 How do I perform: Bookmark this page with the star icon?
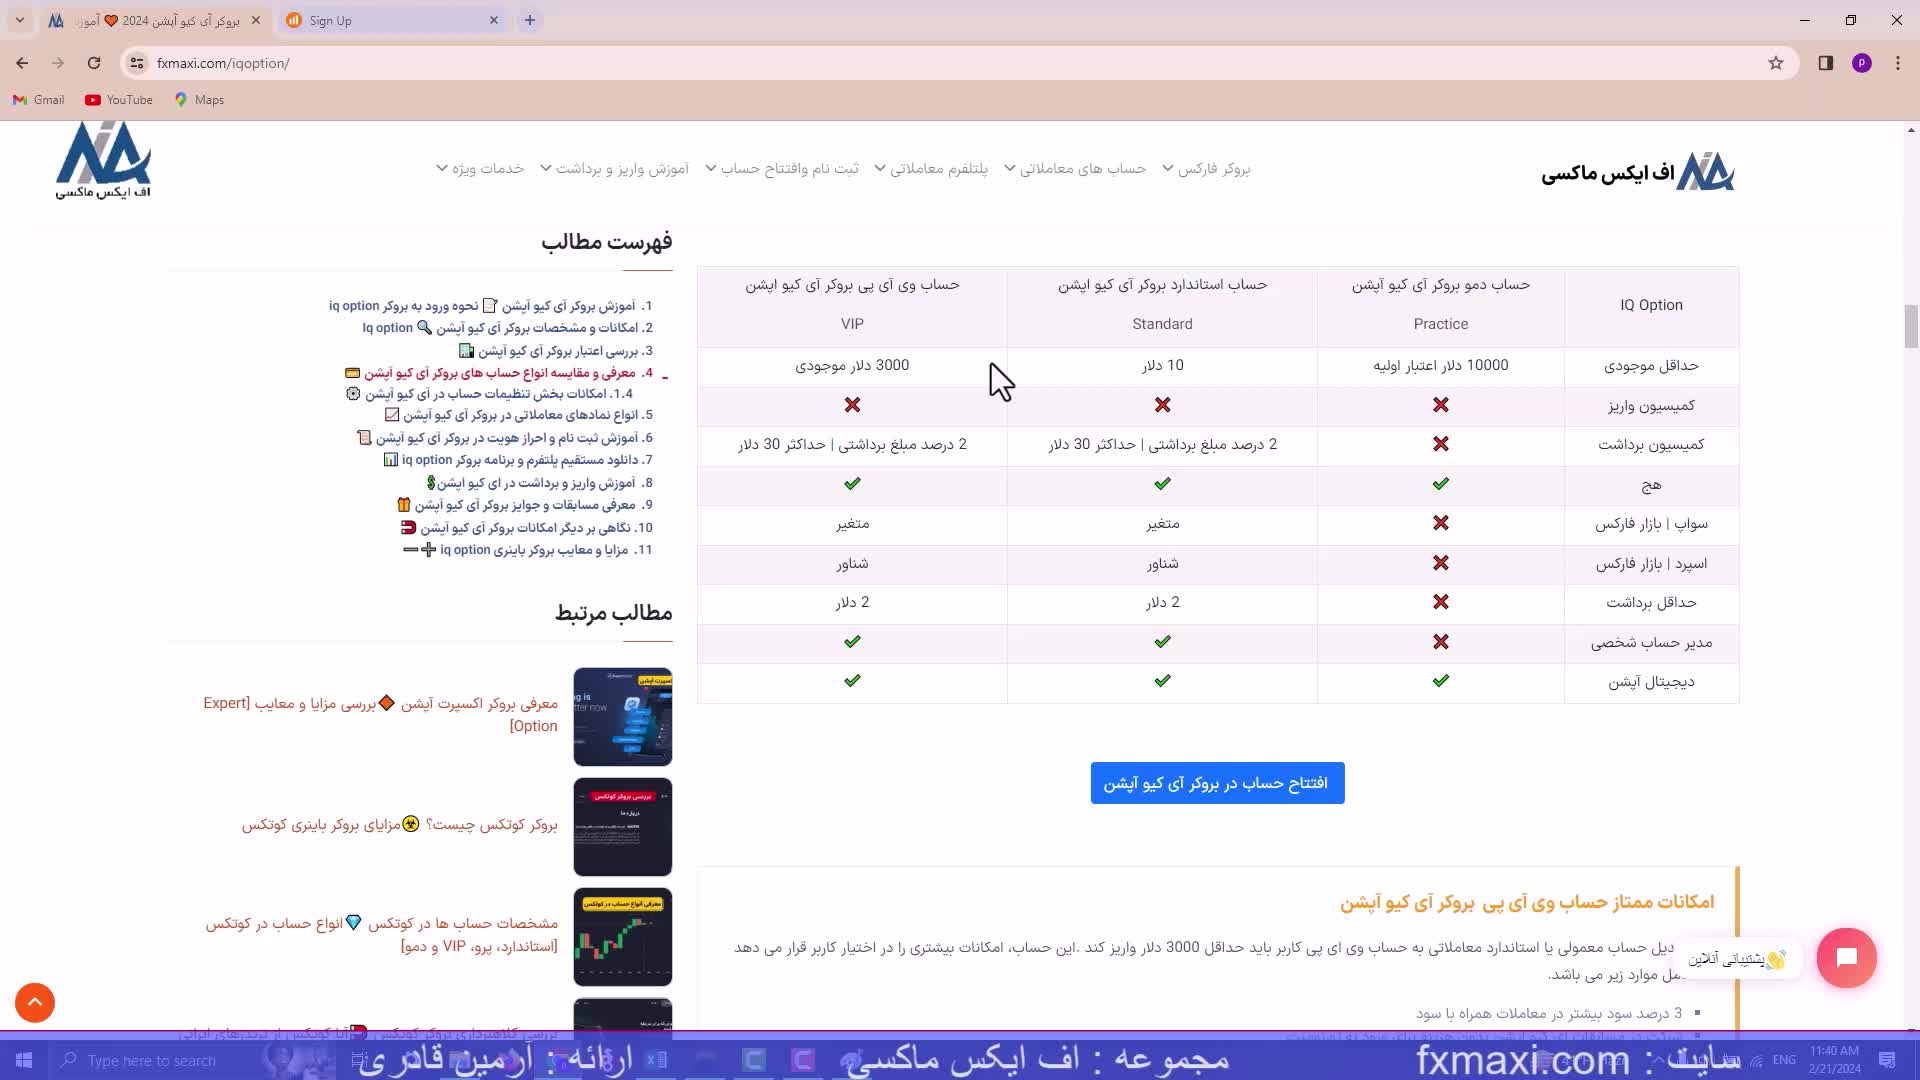(1777, 62)
